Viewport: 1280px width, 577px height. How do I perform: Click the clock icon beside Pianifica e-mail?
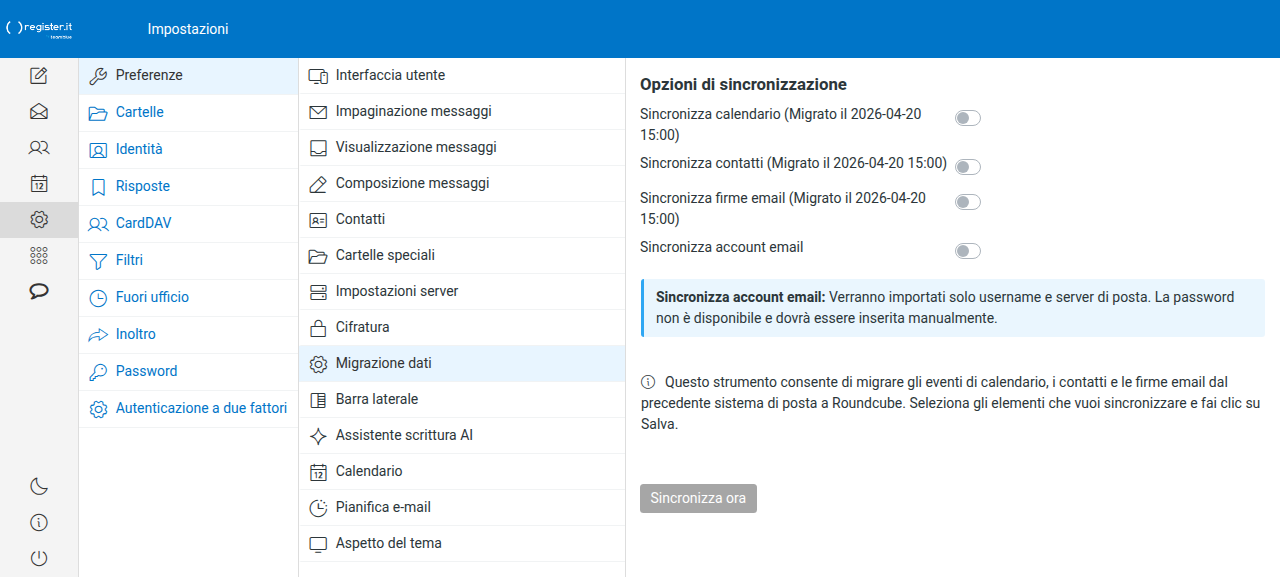tap(318, 507)
